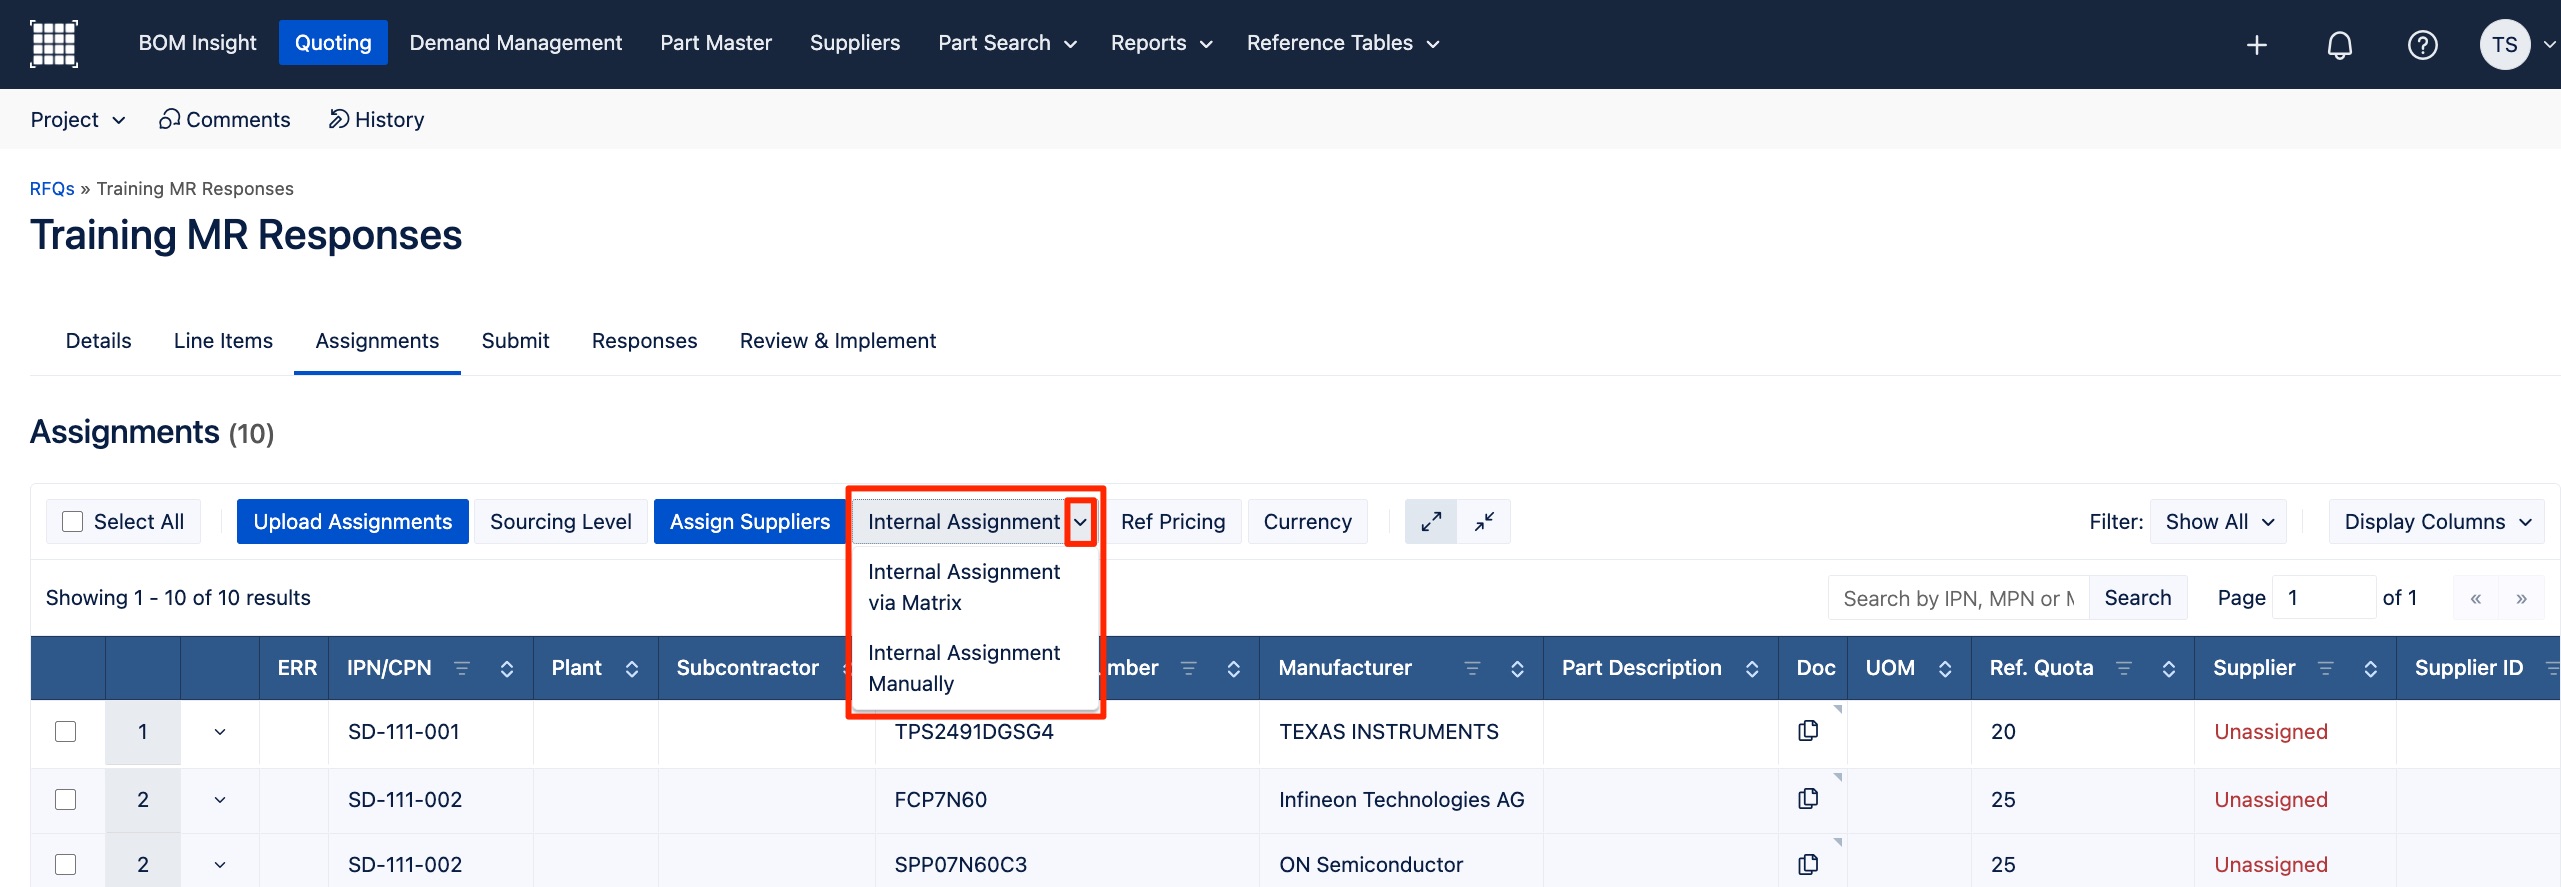Open the Part Search dropdown menu
Screen dimensions: 2561x887
pos(1007,43)
